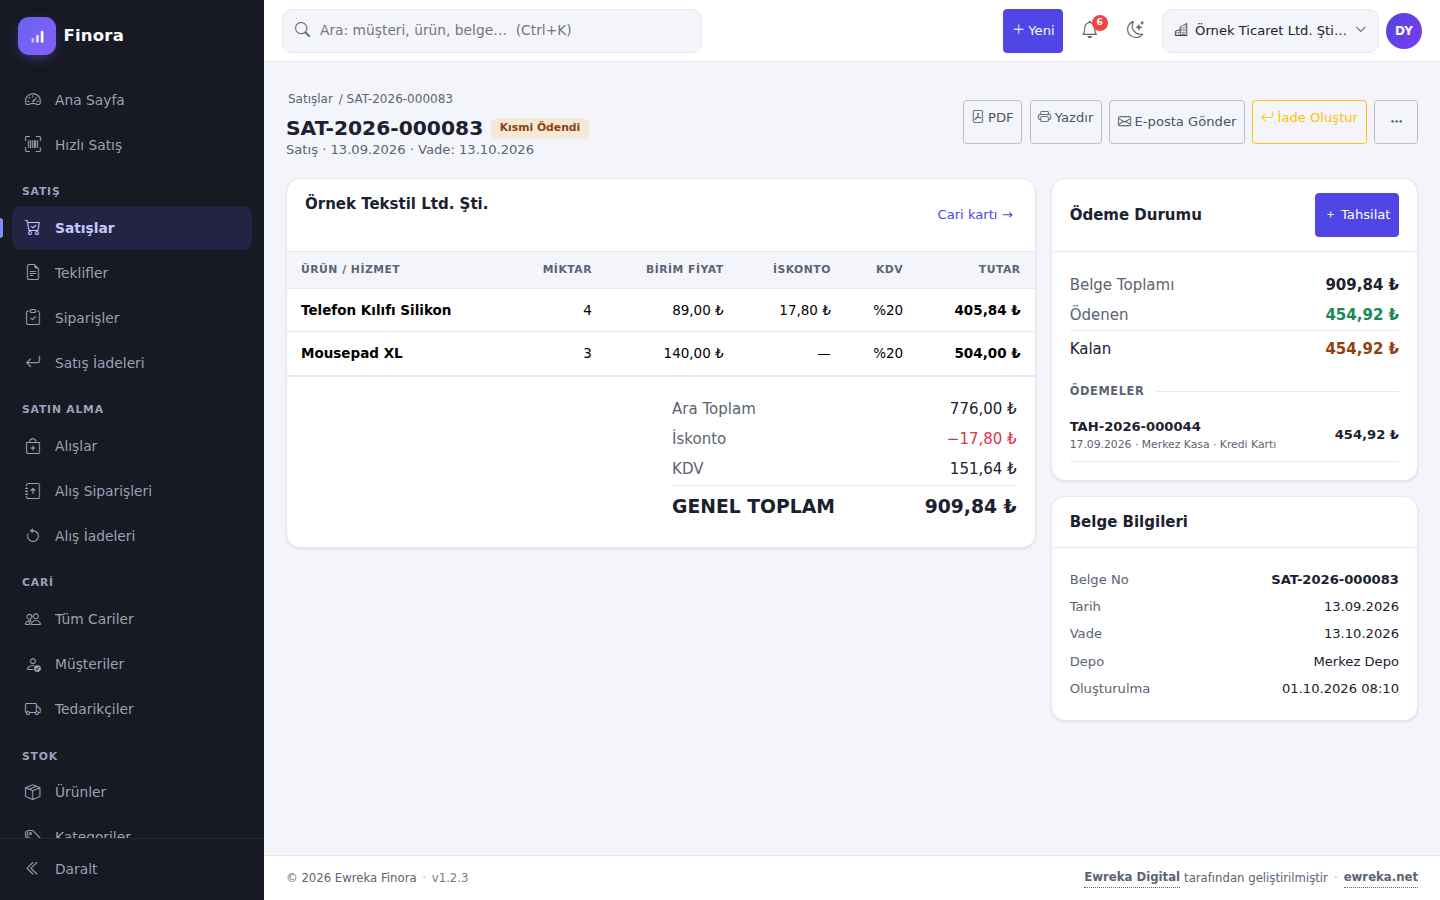The width and height of the screenshot is (1440, 900).
Task: Go to Ana Sayfa in sidebar
Action: point(132,100)
